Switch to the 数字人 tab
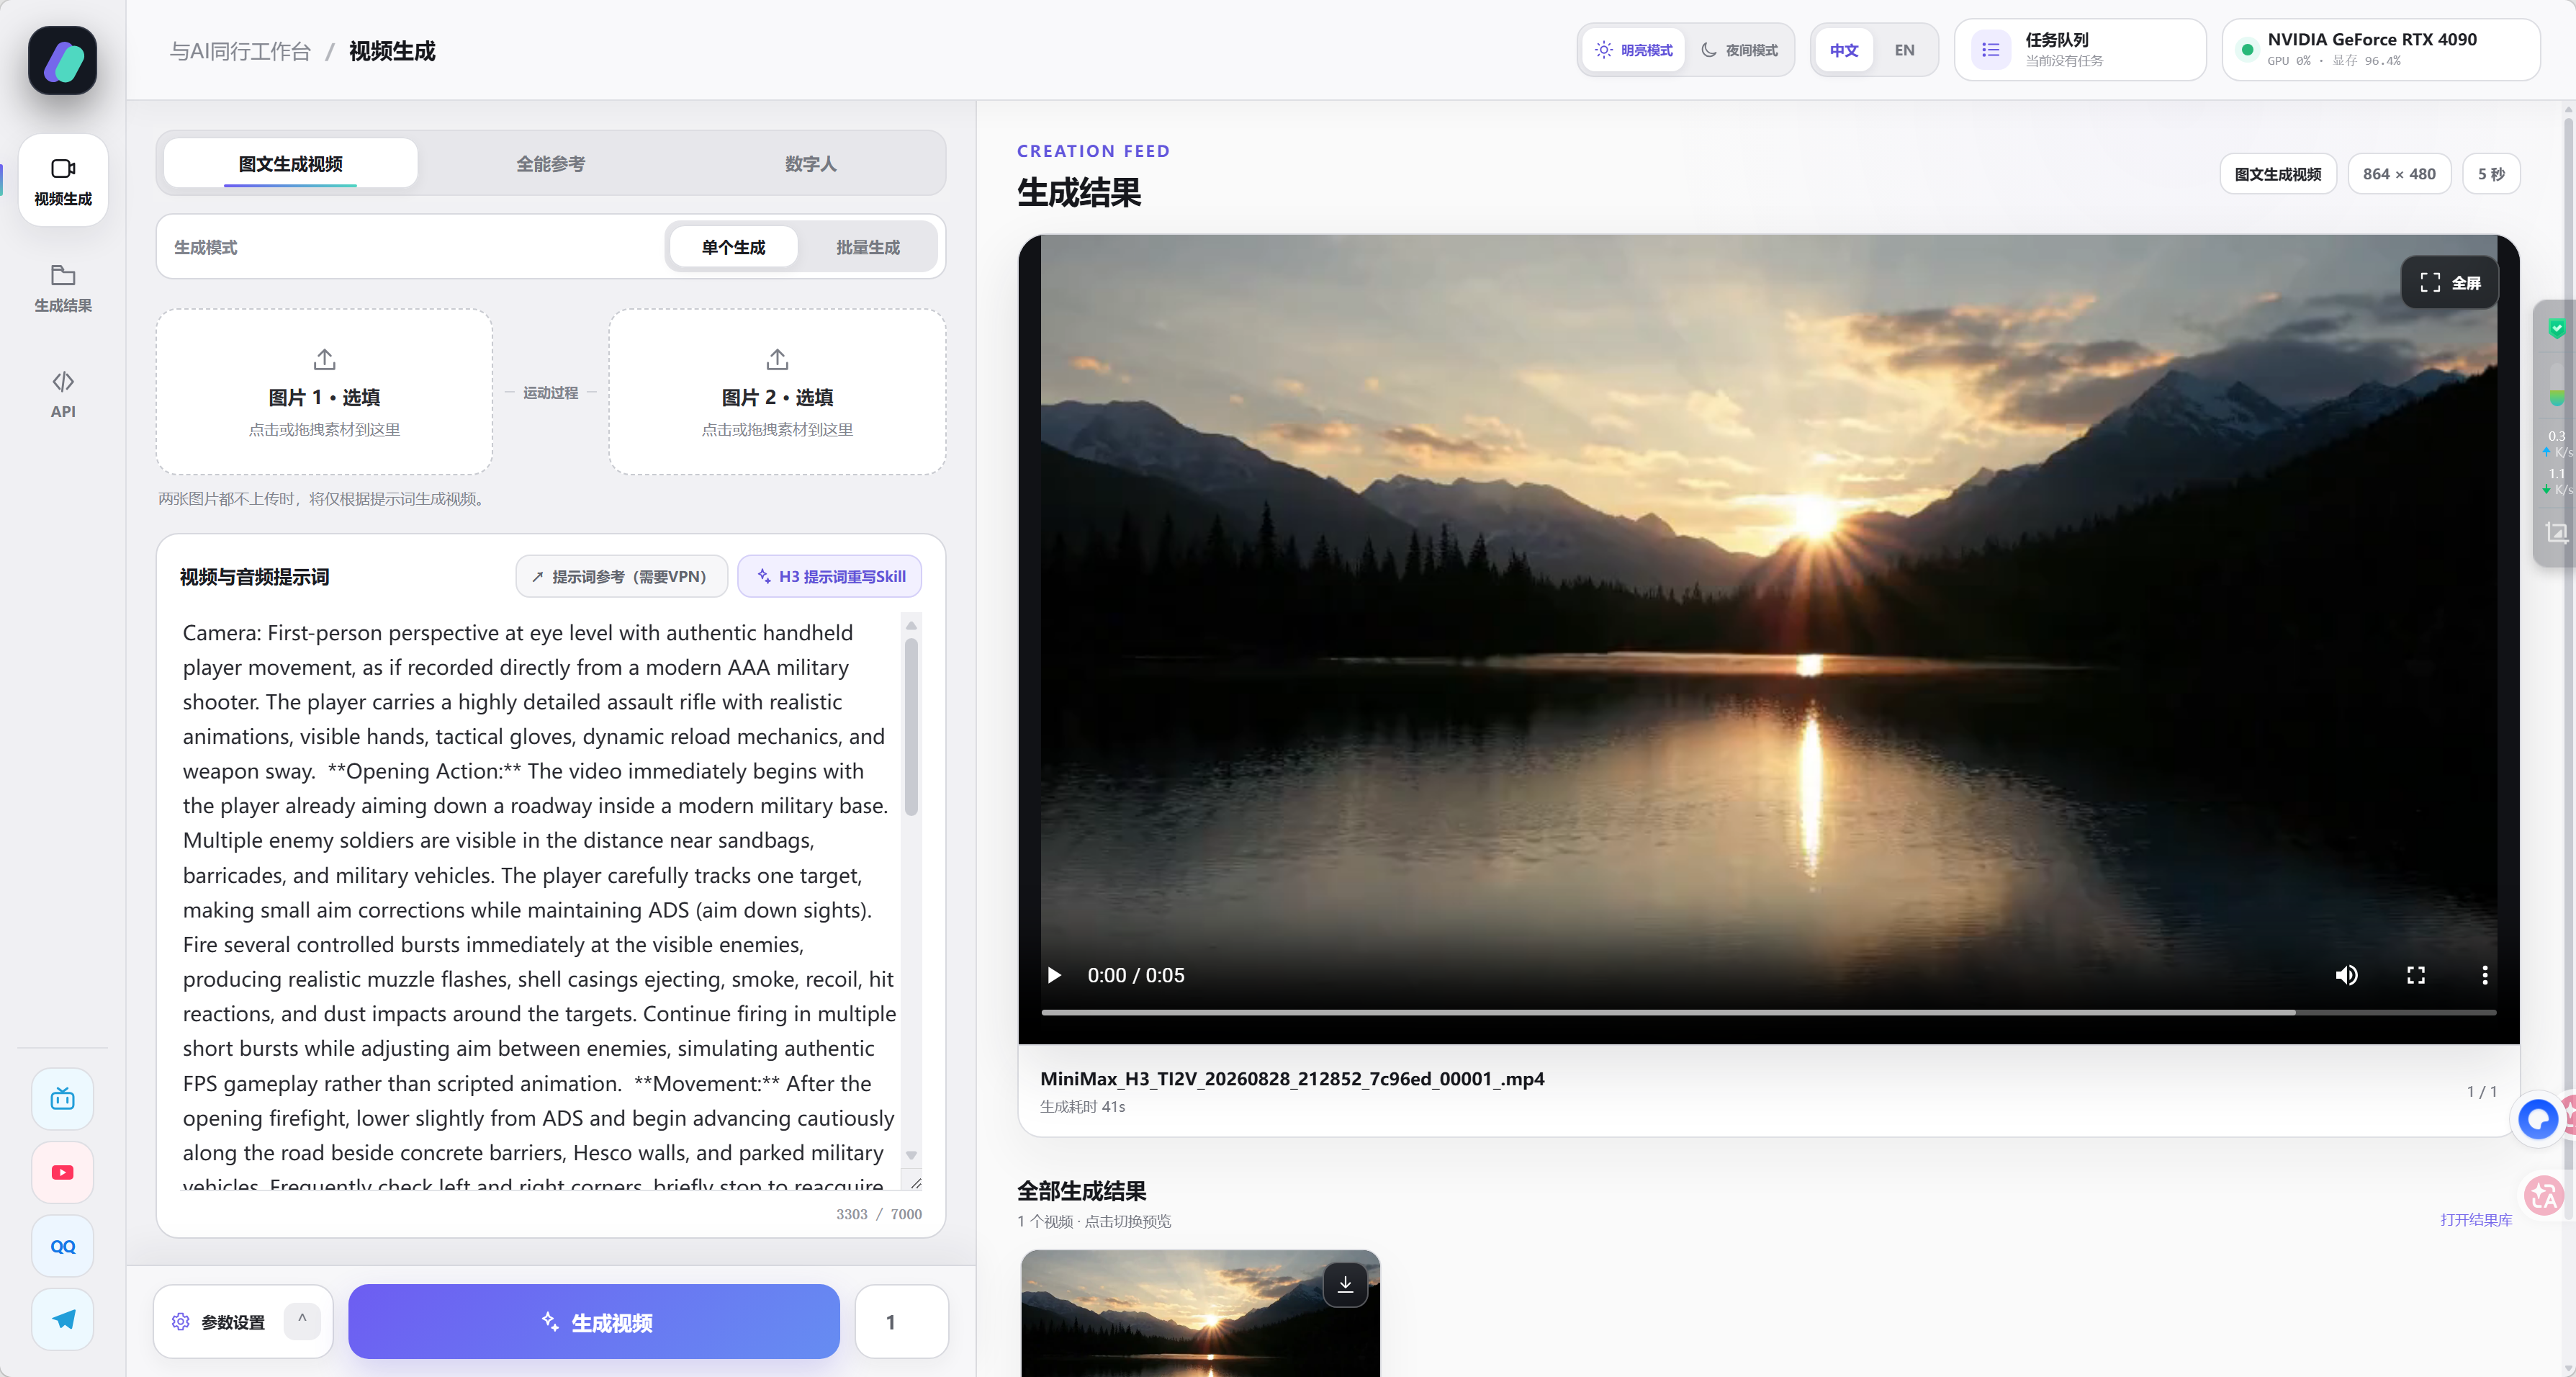Screen dimensions: 2576x1377 point(811,163)
